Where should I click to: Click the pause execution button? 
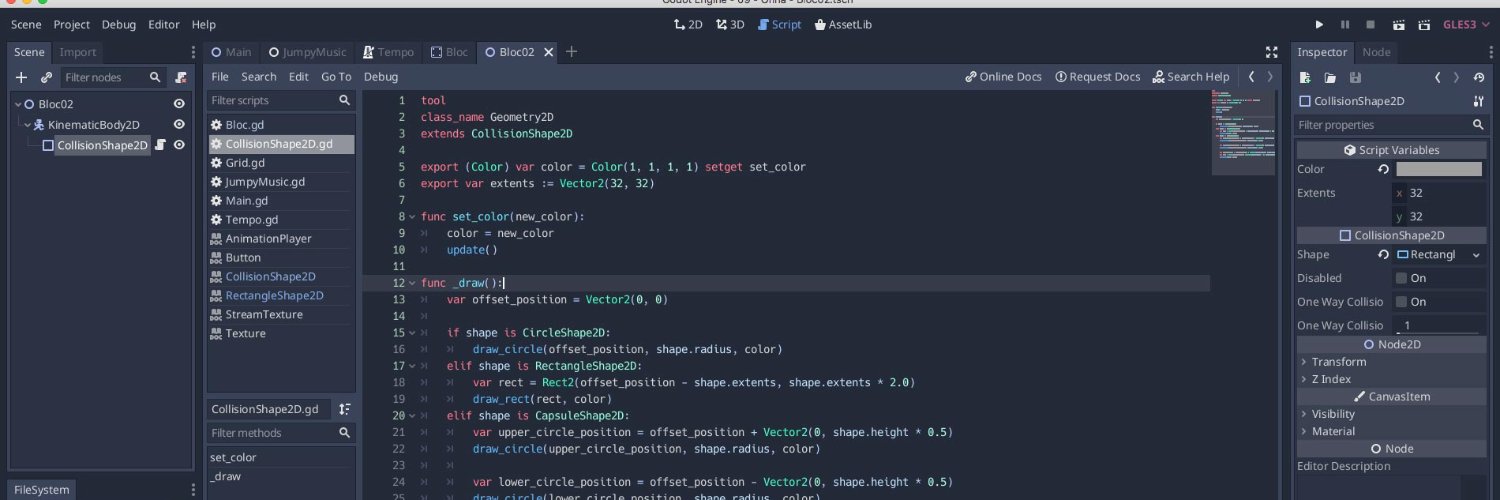(x=1345, y=24)
